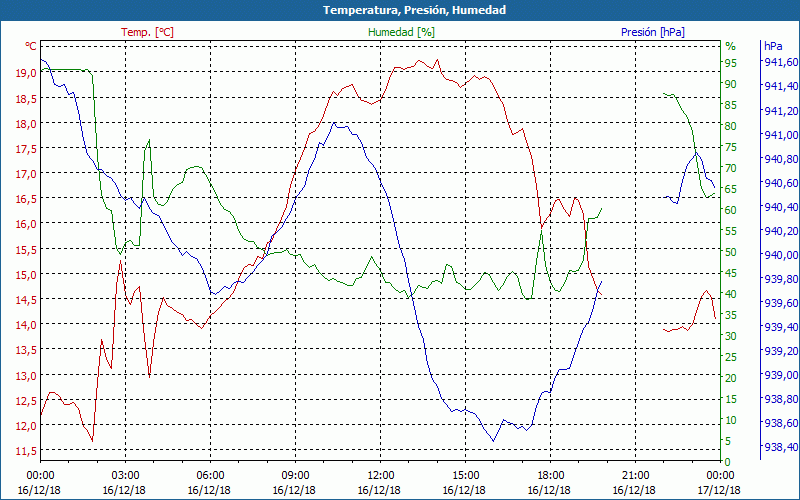Click the 80 humidity axis value
Viewport: 800px width, 500px height.
[731, 126]
